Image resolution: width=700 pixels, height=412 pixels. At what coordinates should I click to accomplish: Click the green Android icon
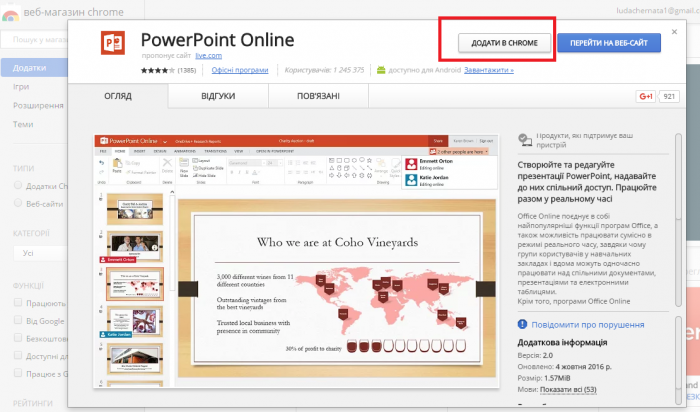pyautogui.click(x=380, y=70)
